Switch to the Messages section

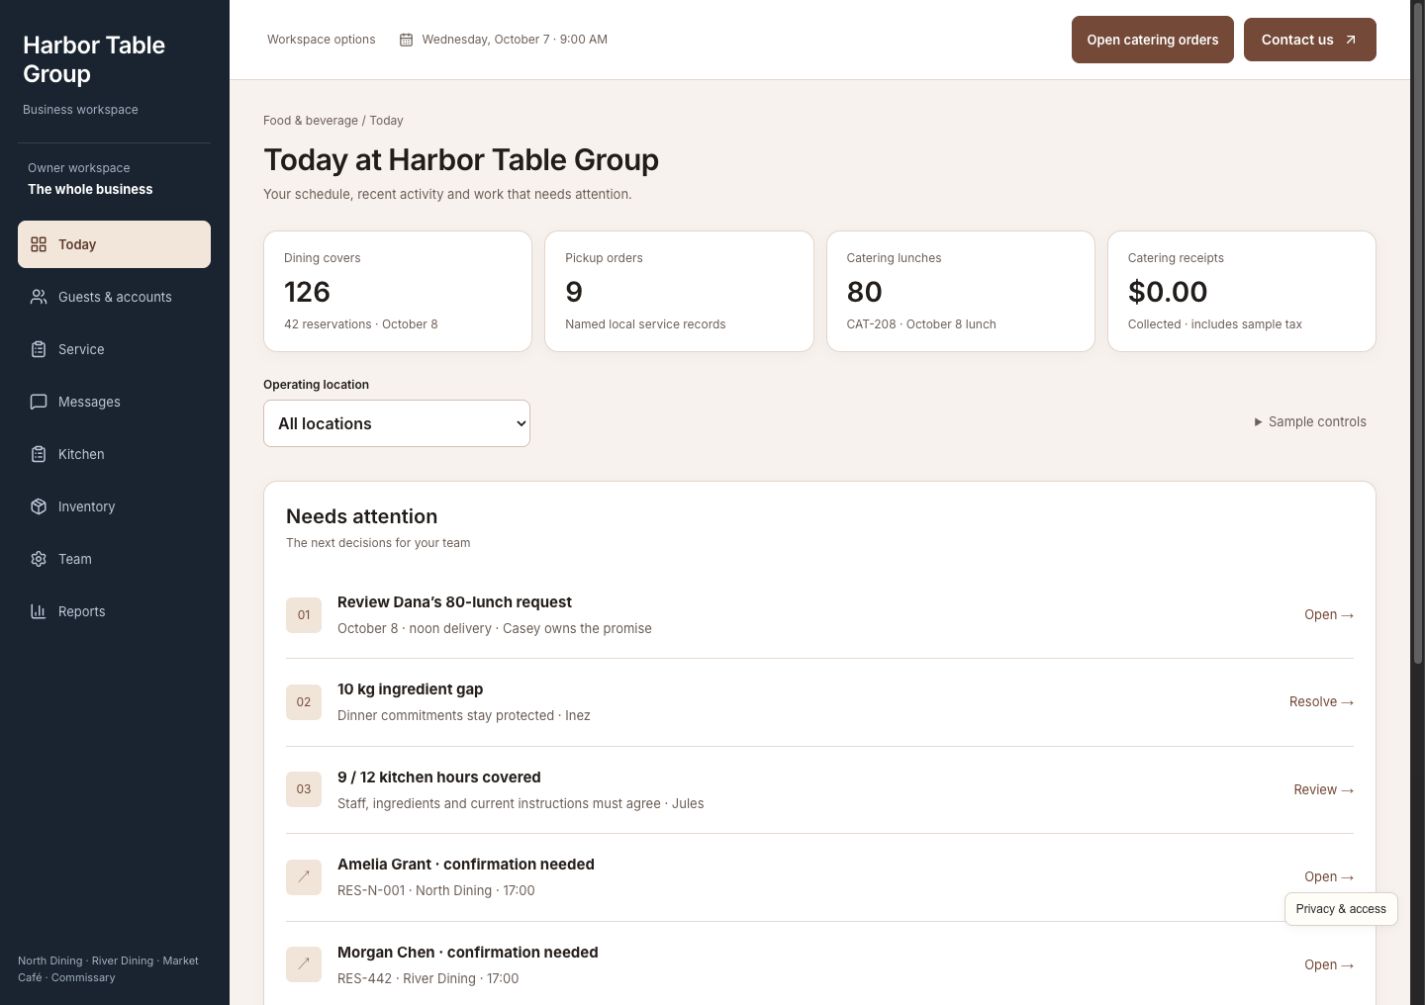pyautogui.click(x=114, y=402)
